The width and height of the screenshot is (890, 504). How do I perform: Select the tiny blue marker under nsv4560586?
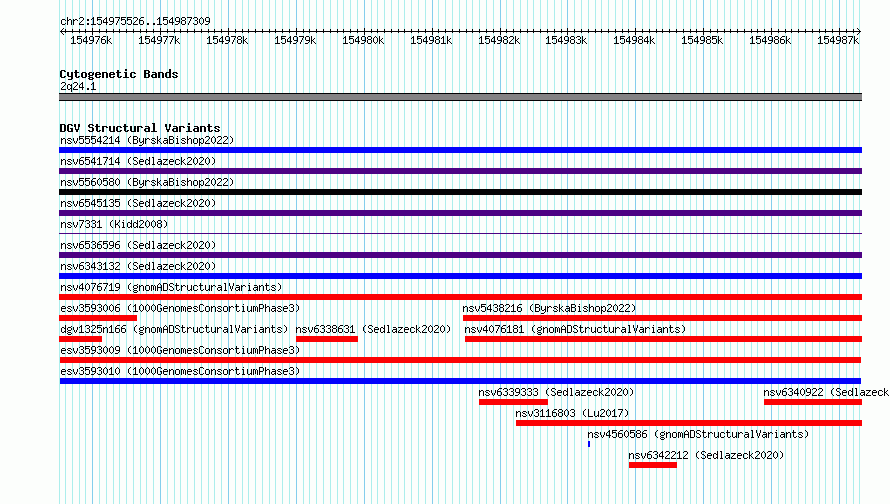(x=589, y=444)
